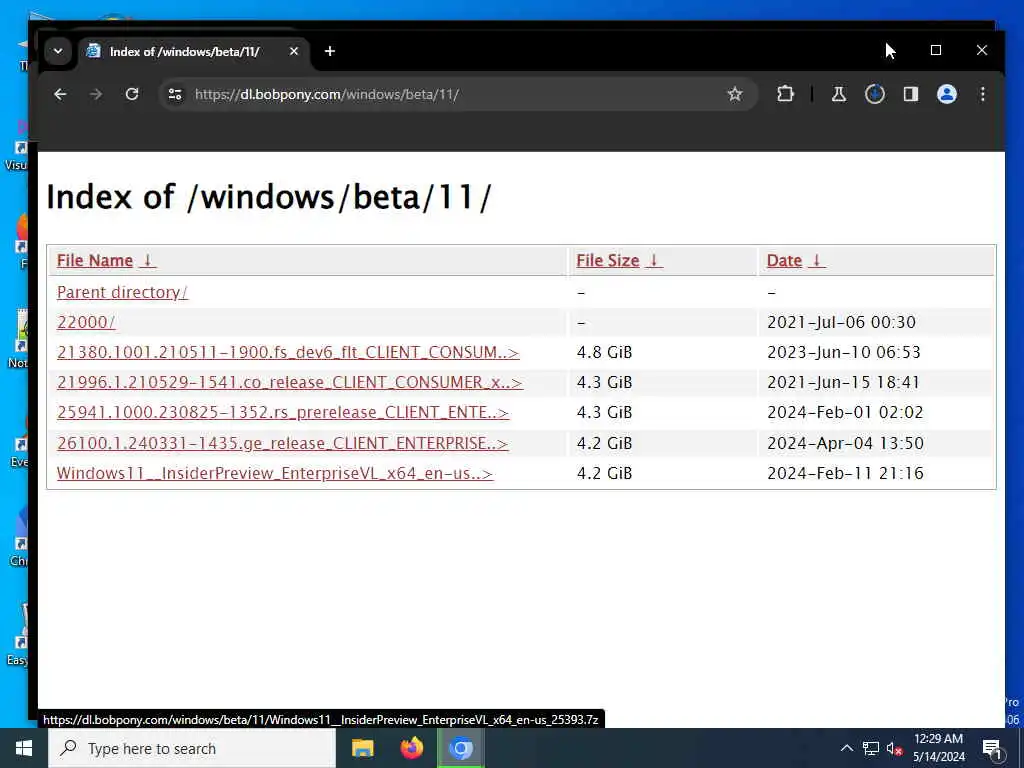1024x768 pixels.
Task: Open the profile avatar menu
Action: 946,95
